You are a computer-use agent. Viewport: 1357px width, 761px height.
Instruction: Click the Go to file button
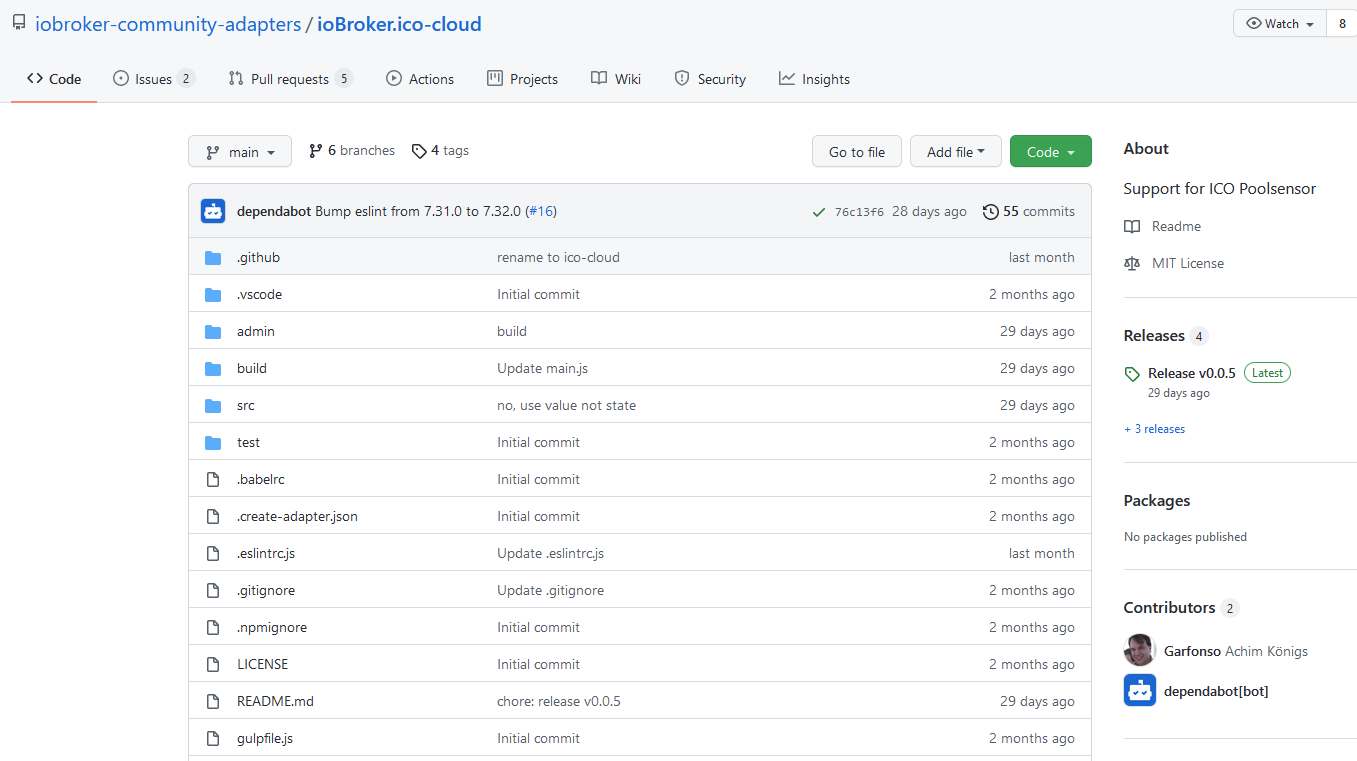[857, 152]
